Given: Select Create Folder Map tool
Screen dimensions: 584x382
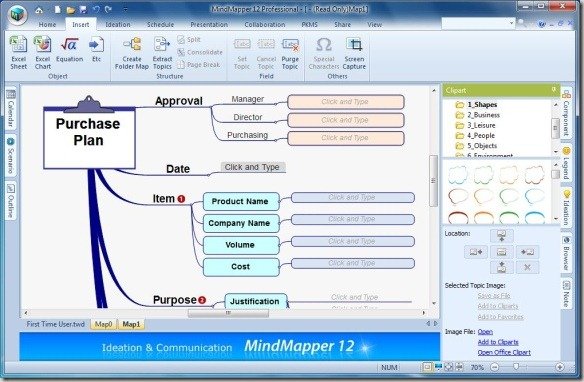Looking at the screenshot, I should point(132,53).
